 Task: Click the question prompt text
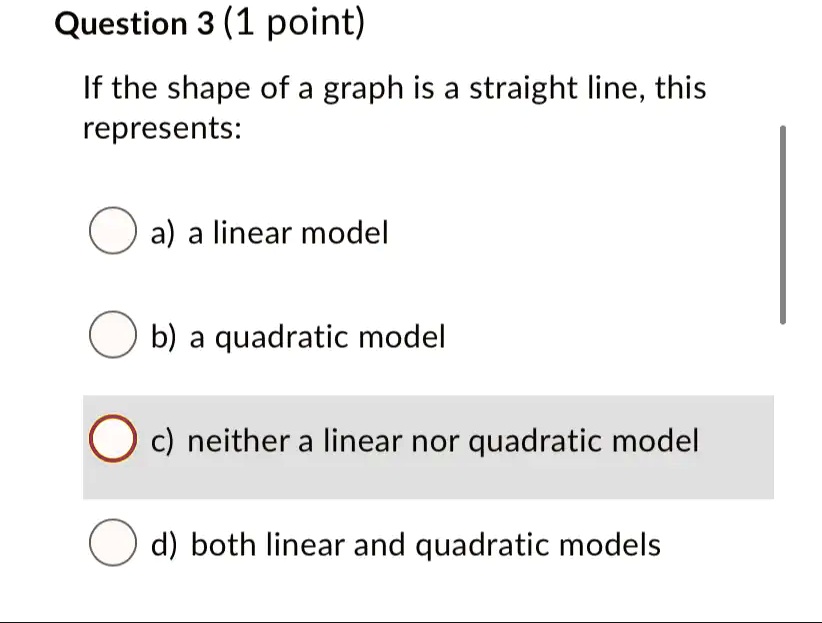(x=395, y=107)
